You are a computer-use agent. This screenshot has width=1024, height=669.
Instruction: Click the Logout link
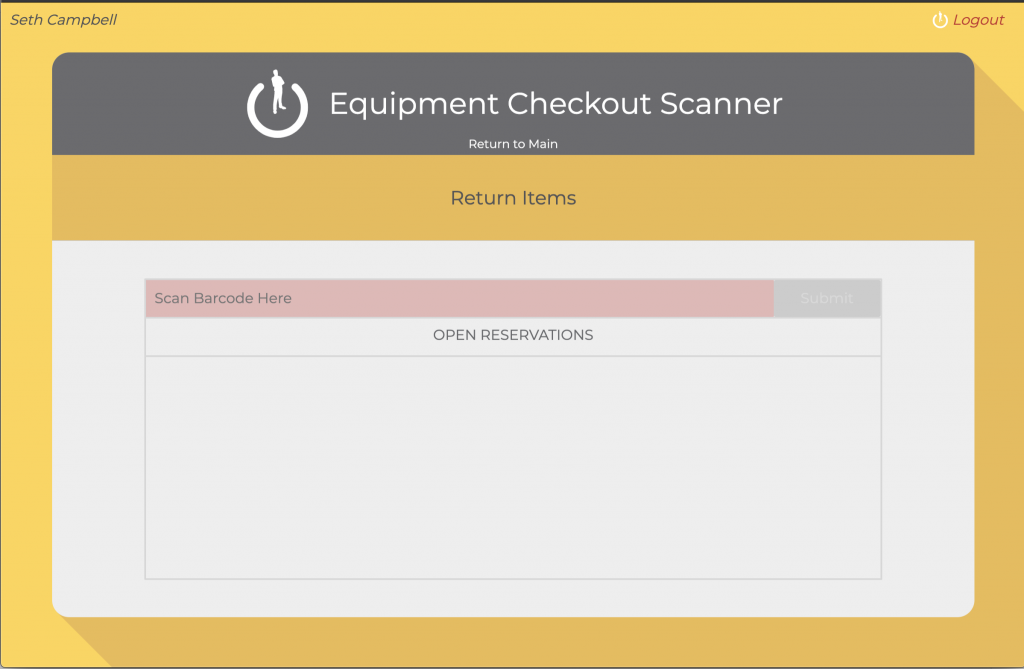978,20
